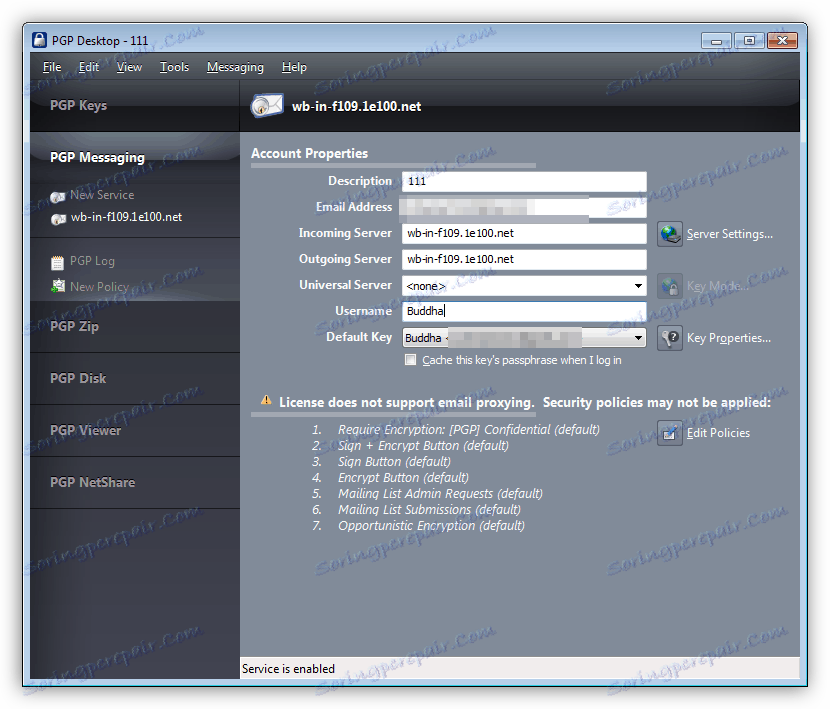Click the Edit Policies link
The image size is (830, 709).
pos(718,433)
